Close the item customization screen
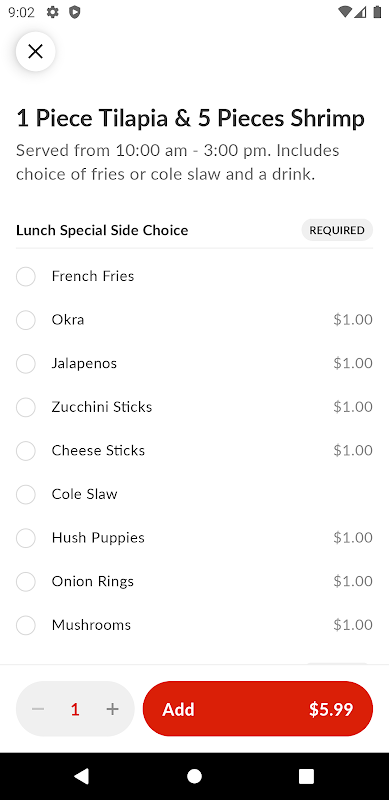 [x=35, y=51]
